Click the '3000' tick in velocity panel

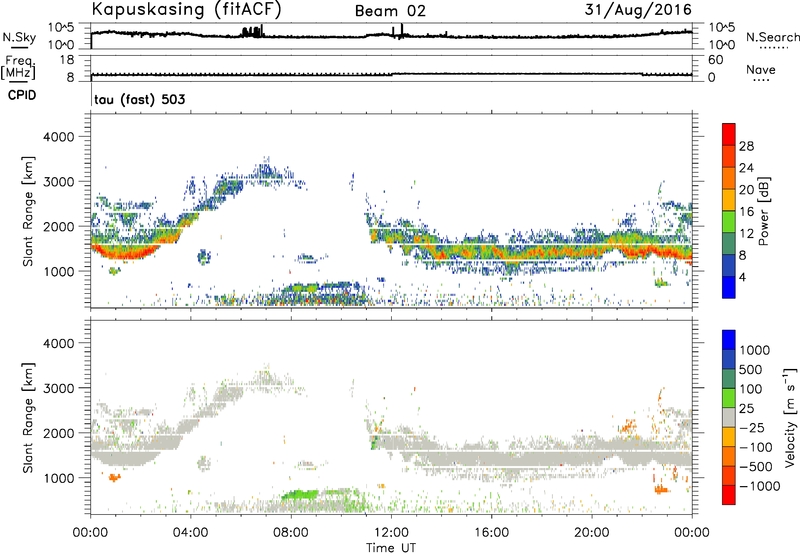click(x=59, y=388)
